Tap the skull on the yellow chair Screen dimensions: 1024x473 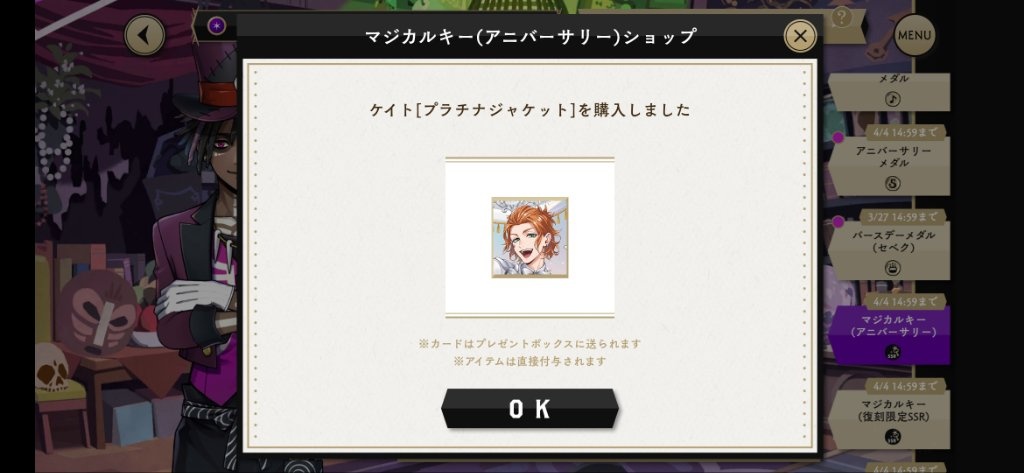pyautogui.click(x=52, y=367)
